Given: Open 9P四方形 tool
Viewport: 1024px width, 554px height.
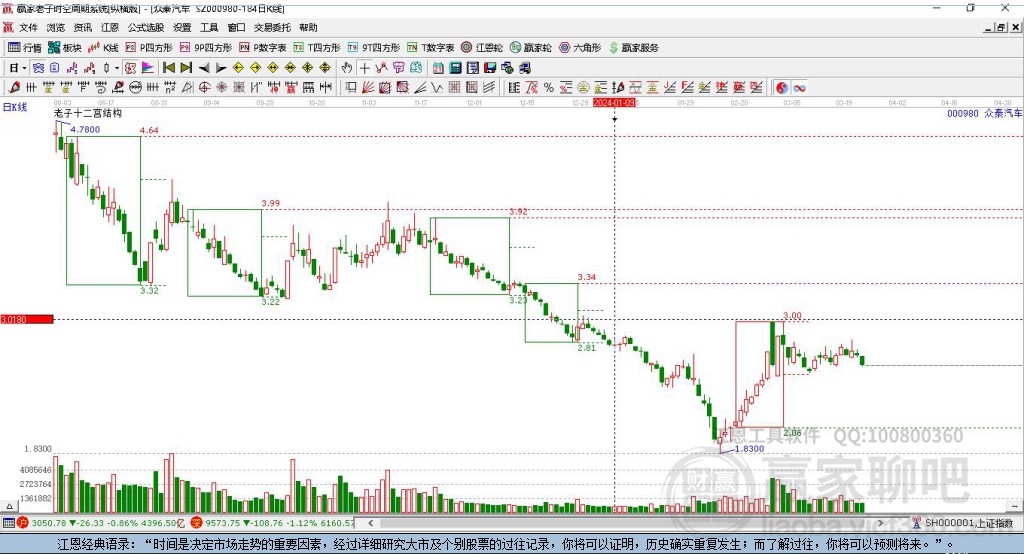Looking at the screenshot, I should (x=206, y=48).
